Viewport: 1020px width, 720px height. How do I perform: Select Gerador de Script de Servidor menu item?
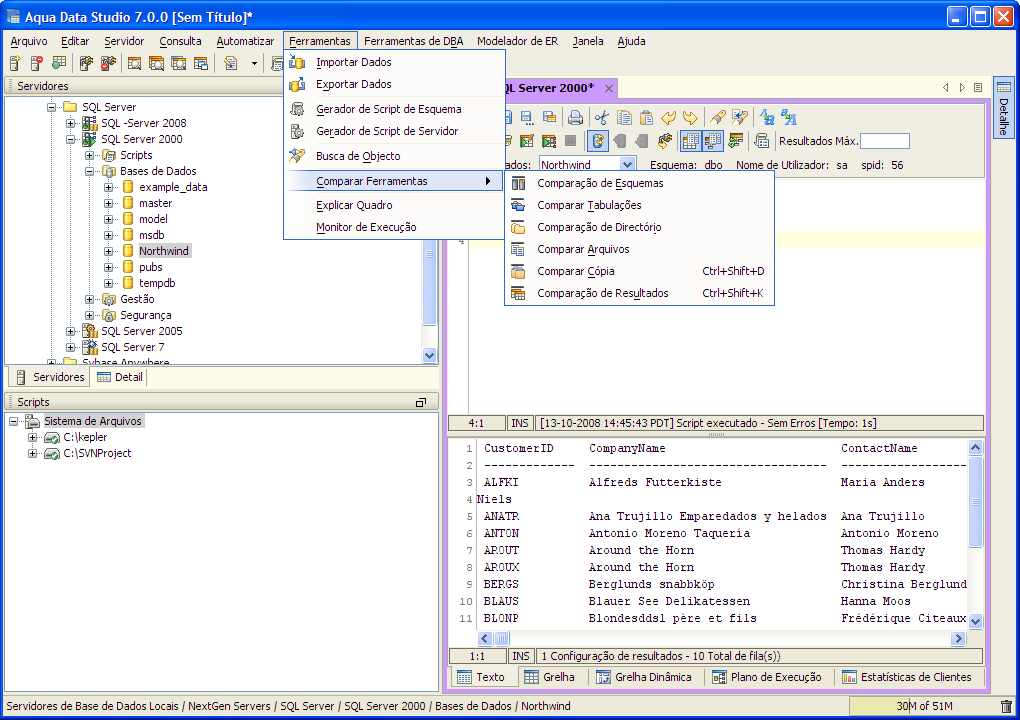pyautogui.click(x=394, y=131)
